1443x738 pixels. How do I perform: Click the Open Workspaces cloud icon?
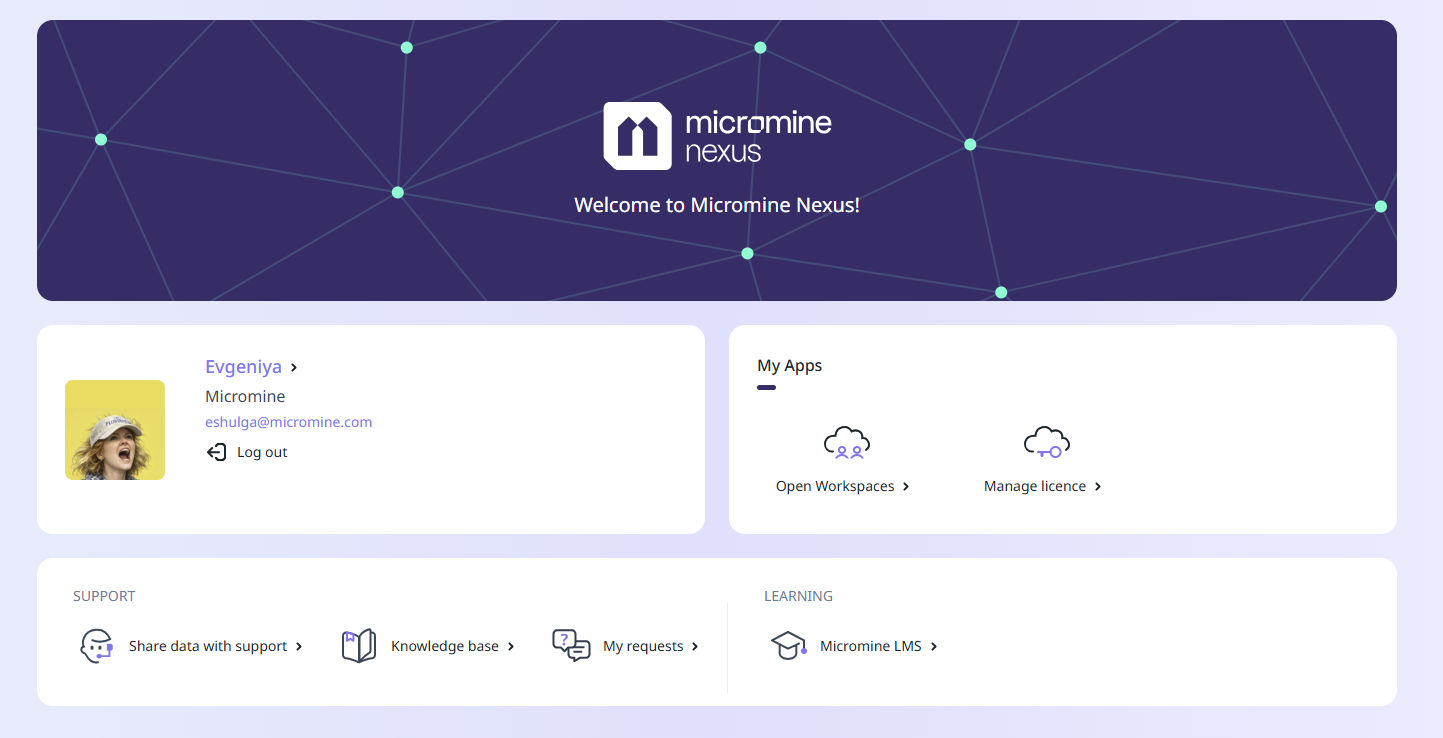coord(846,442)
